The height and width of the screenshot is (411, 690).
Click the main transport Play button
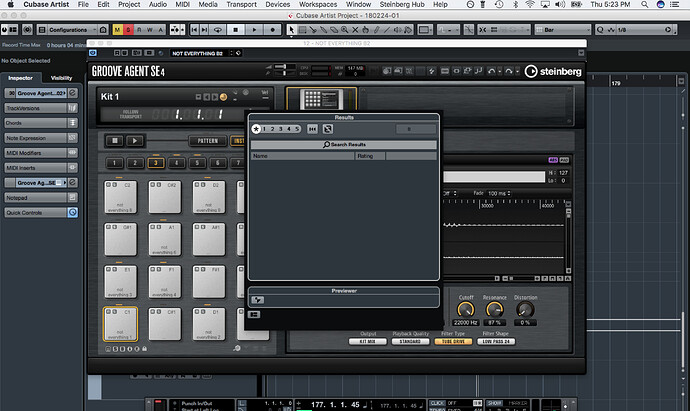(x=254, y=30)
